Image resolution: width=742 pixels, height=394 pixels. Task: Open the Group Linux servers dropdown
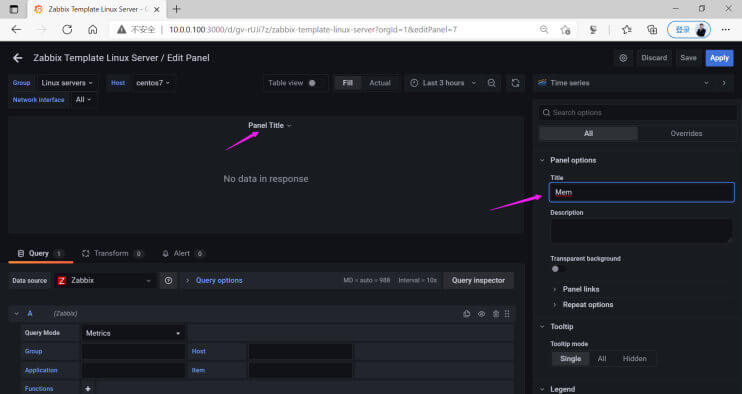[67, 83]
